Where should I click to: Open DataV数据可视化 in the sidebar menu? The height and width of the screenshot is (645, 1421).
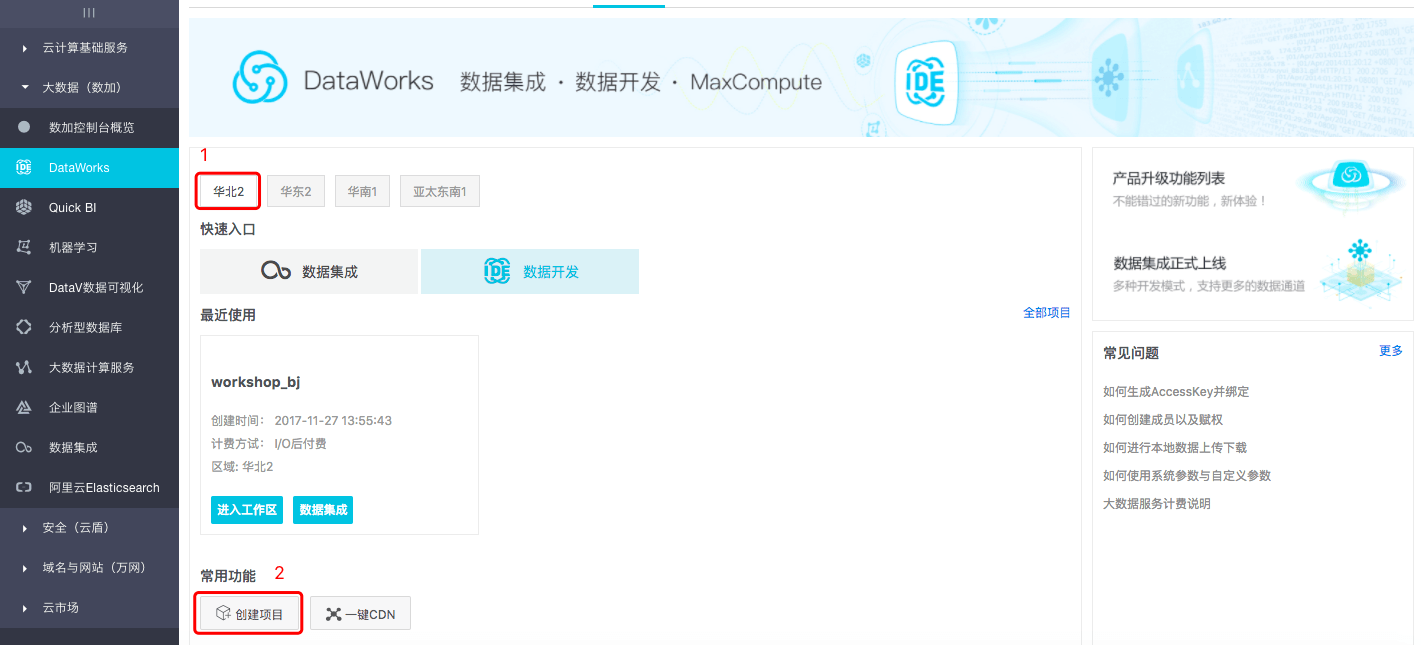[x=89, y=287]
